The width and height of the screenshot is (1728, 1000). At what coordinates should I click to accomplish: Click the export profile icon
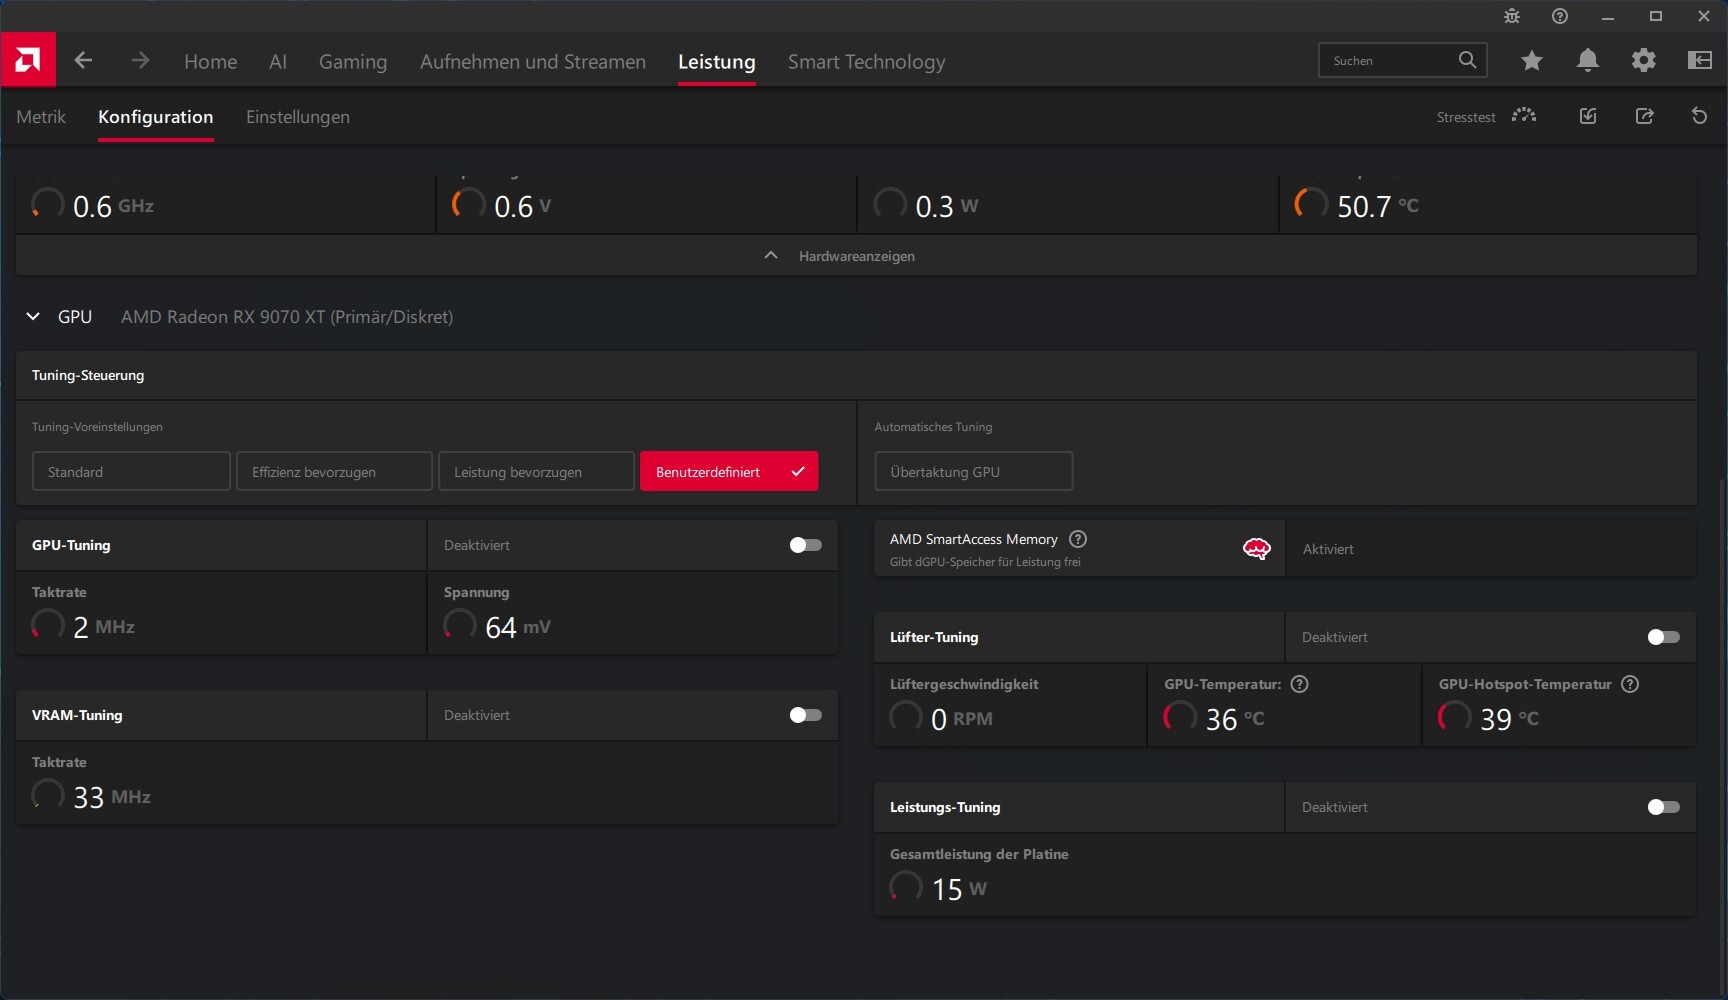coord(1644,116)
